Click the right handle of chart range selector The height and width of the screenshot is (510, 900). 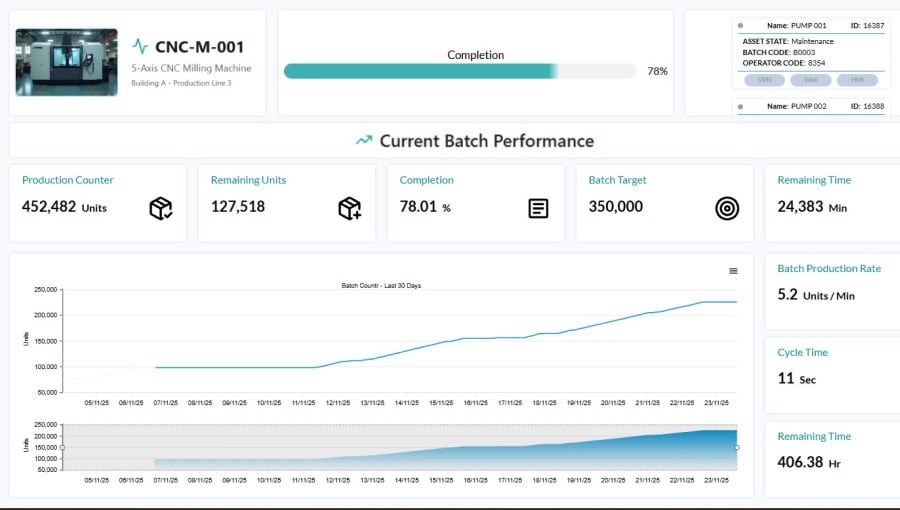click(x=737, y=447)
